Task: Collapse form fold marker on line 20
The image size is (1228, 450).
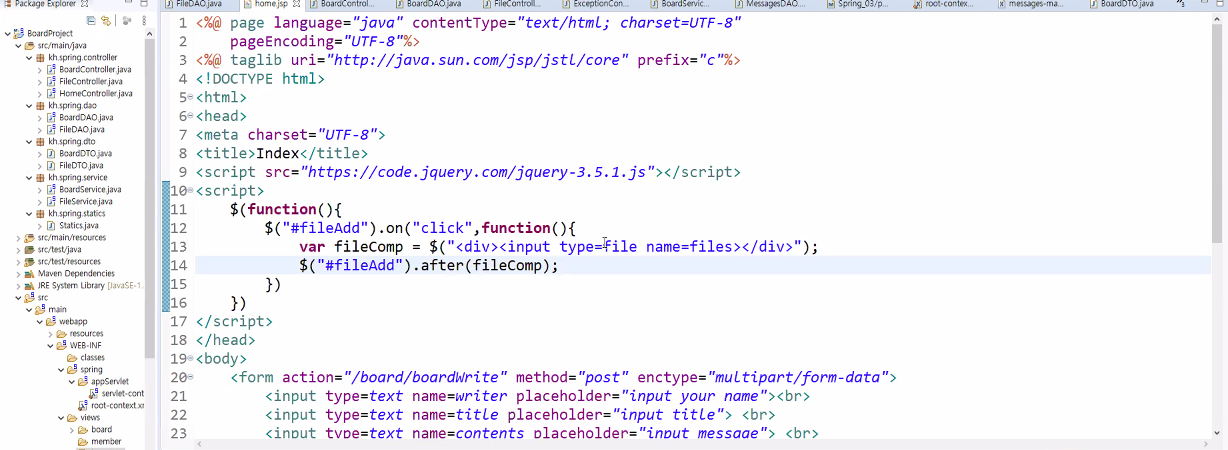Action: [190, 378]
